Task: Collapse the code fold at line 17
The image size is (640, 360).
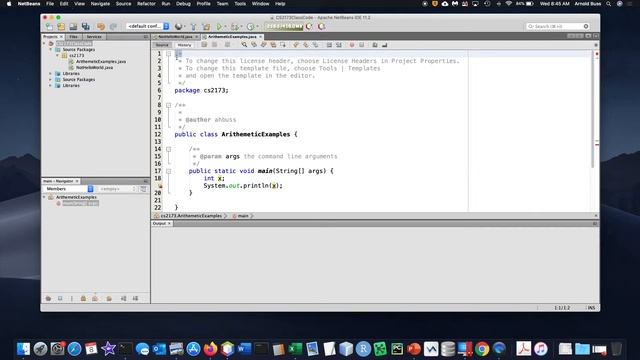Action: [169, 171]
